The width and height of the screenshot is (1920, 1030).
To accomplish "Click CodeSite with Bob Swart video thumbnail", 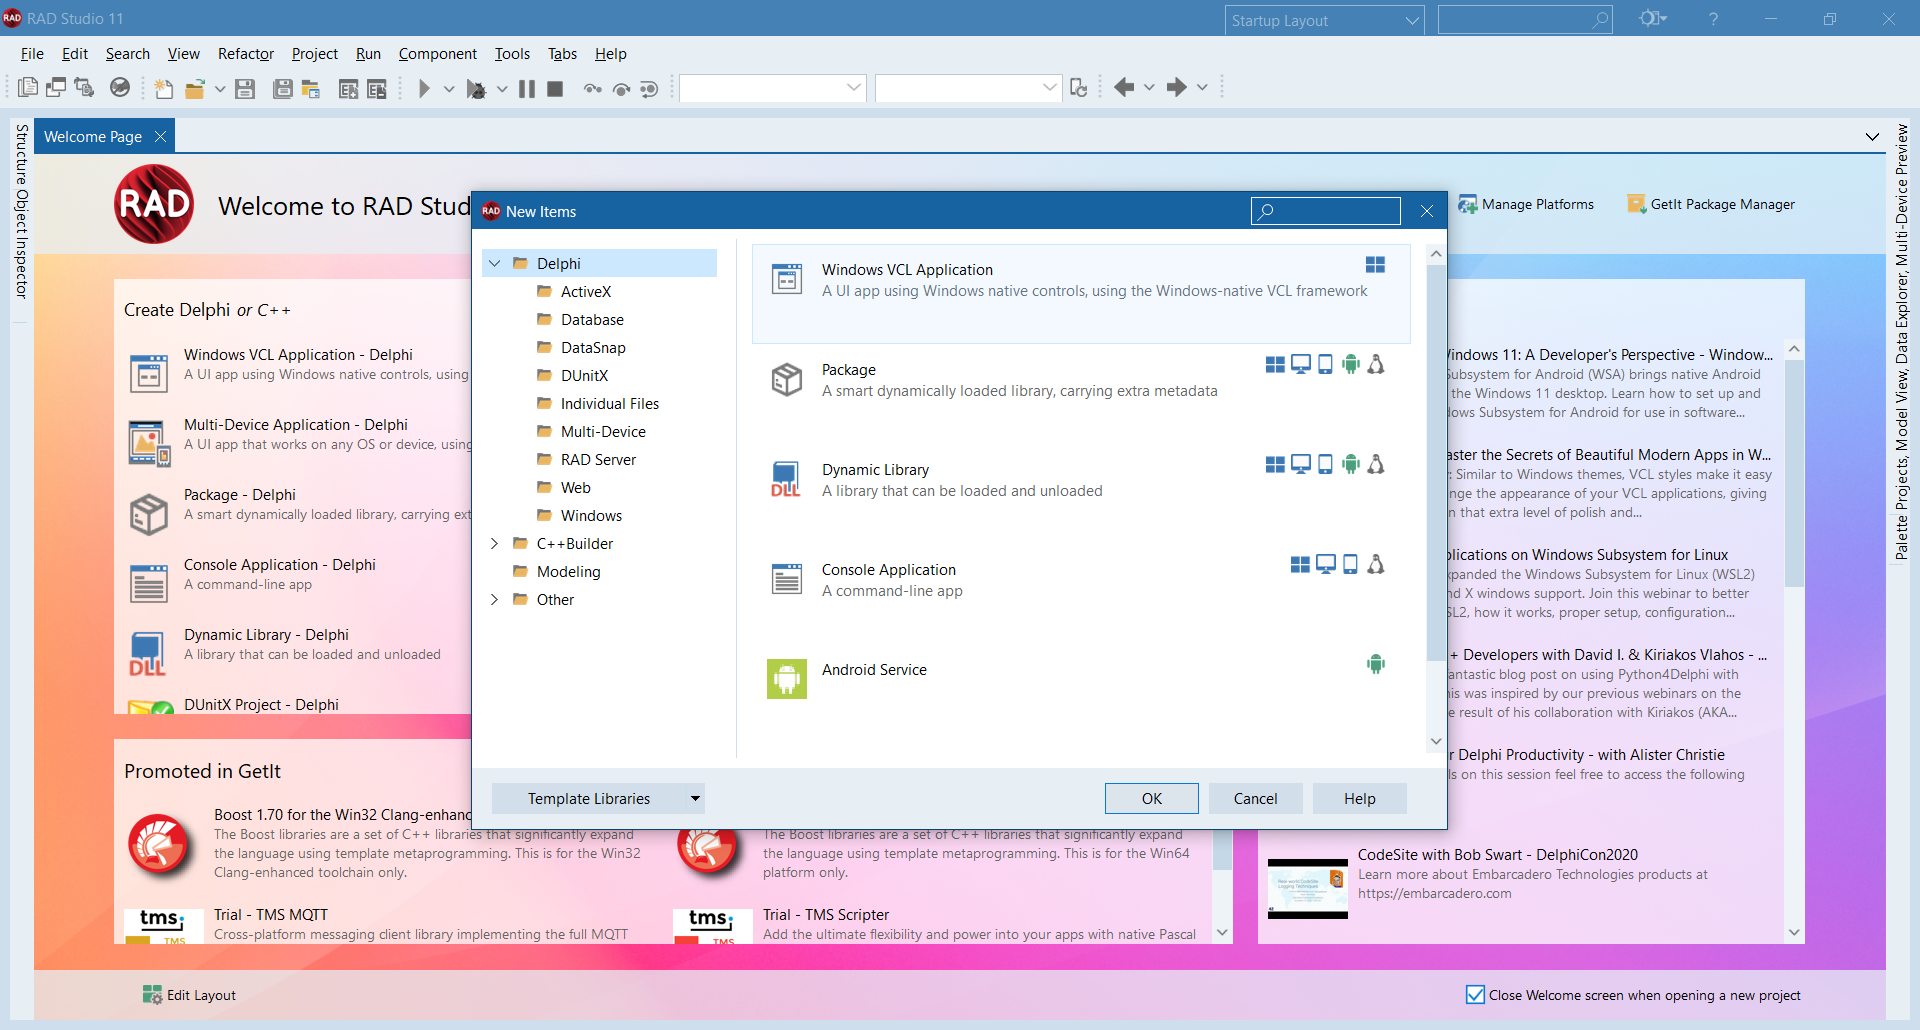I will coord(1308,887).
